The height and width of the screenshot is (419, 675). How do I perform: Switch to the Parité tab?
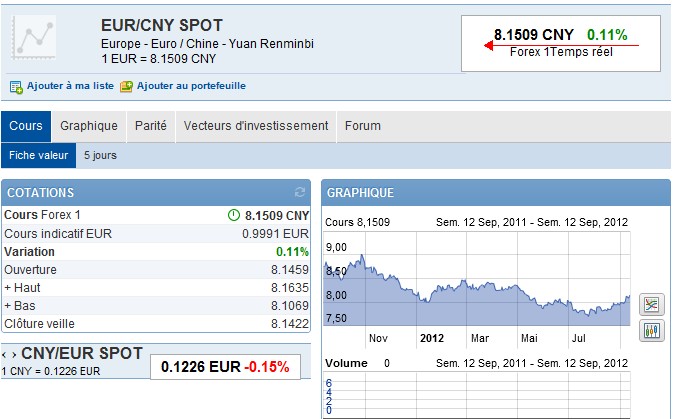[x=151, y=126]
